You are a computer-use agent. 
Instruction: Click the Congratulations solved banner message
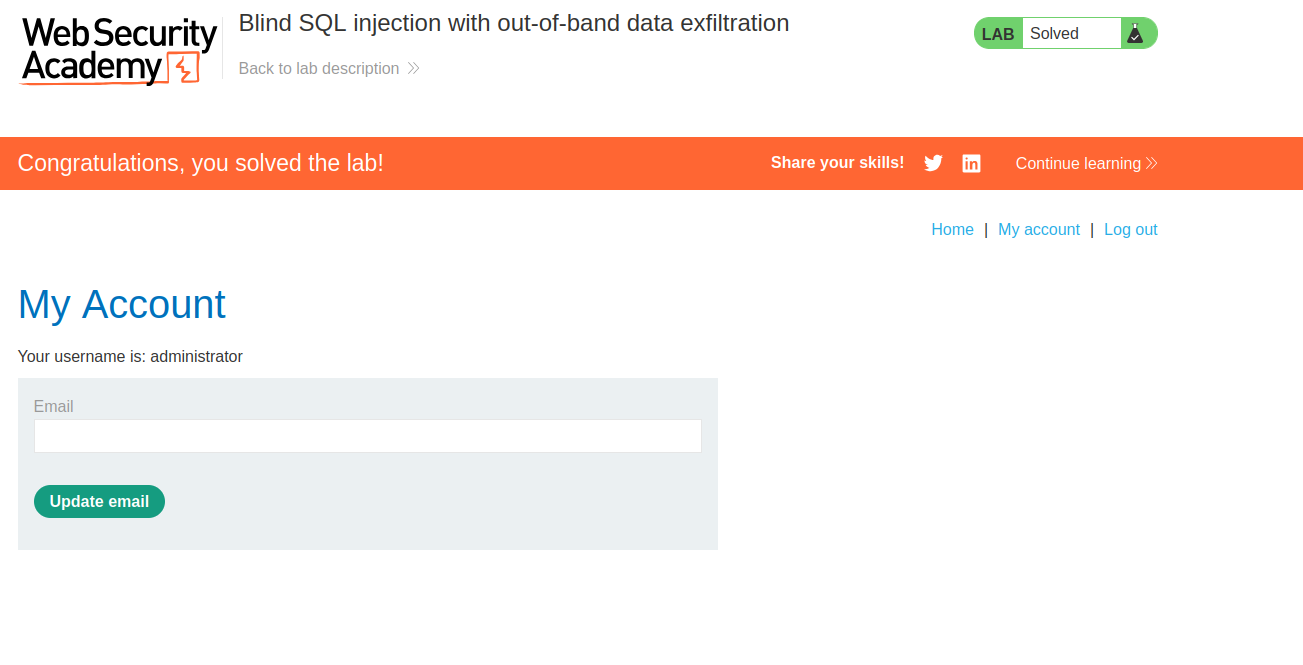(201, 163)
